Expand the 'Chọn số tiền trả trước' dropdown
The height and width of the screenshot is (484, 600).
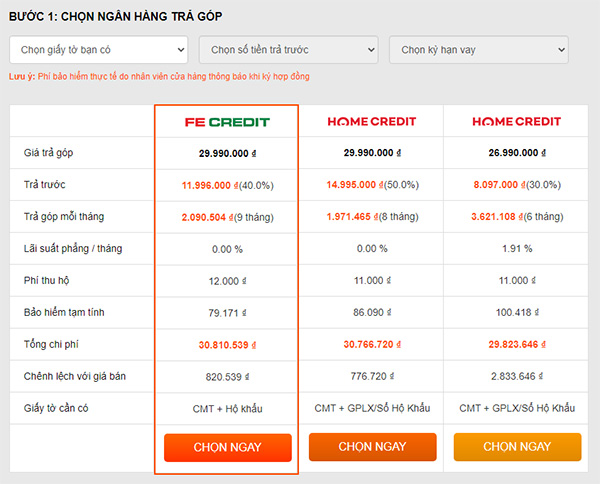pos(288,49)
